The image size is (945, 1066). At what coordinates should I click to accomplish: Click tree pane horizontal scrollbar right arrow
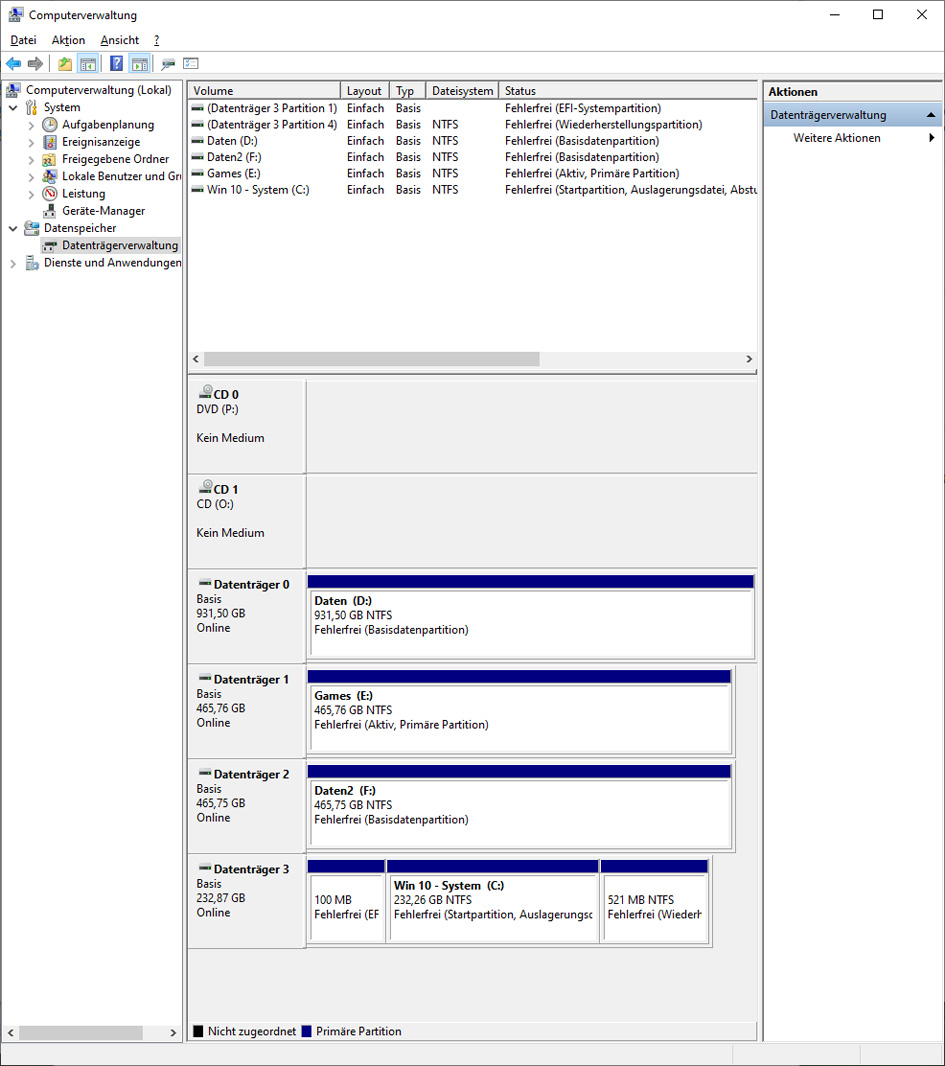[x=173, y=1033]
